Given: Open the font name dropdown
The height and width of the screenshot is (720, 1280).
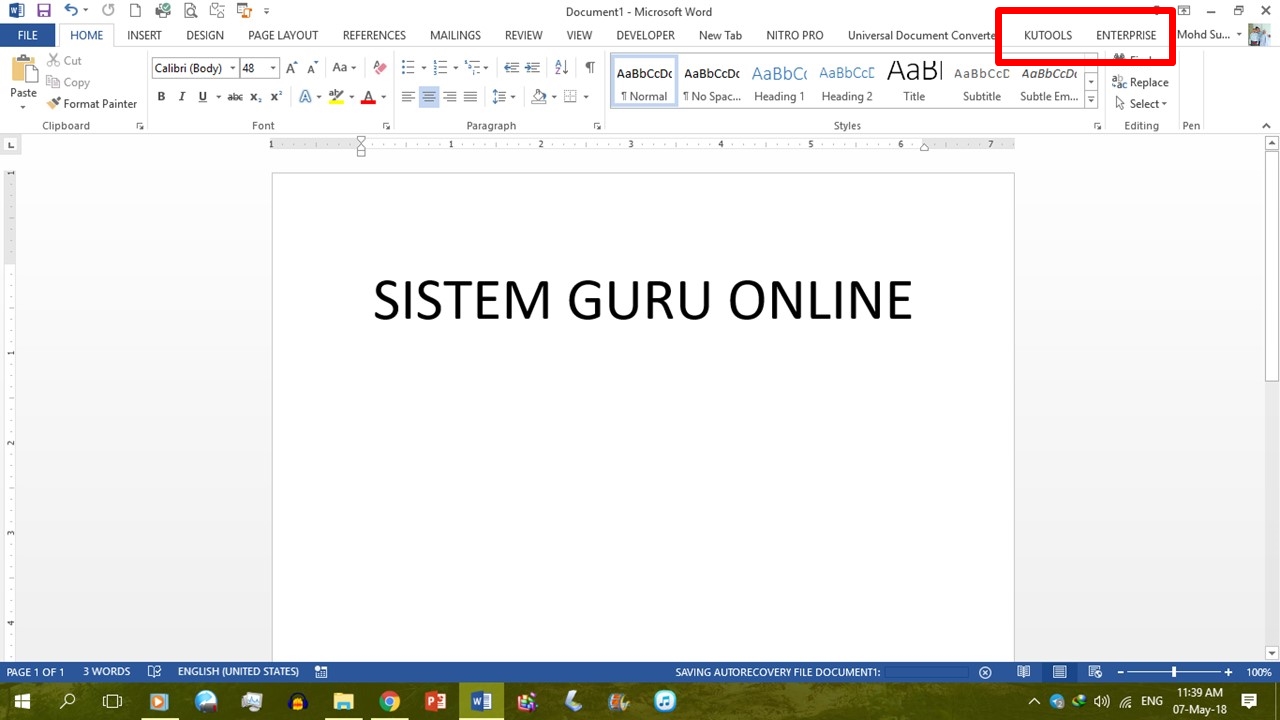Looking at the screenshot, I should coord(233,68).
